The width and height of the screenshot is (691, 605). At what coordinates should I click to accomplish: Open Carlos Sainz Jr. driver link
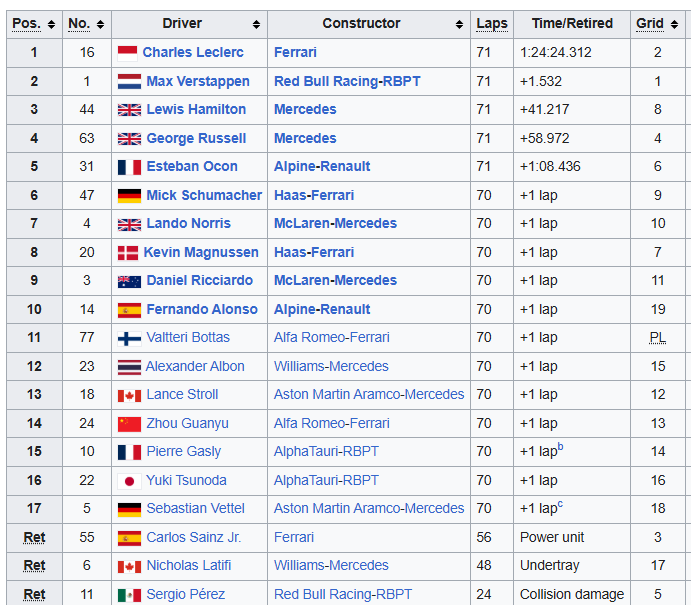coord(193,538)
